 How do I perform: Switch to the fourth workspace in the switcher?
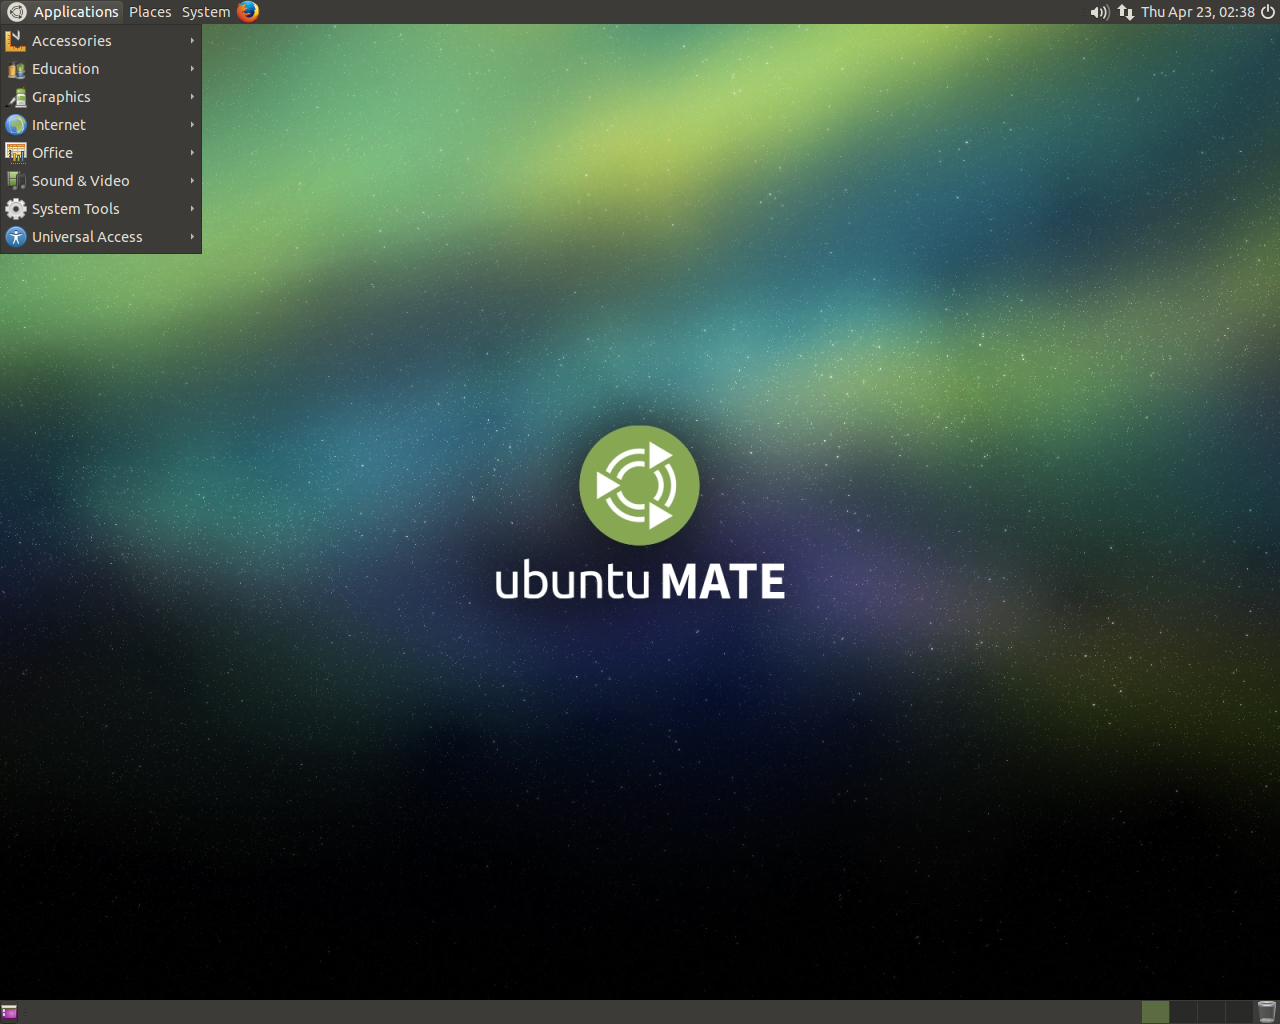(1239, 1012)
